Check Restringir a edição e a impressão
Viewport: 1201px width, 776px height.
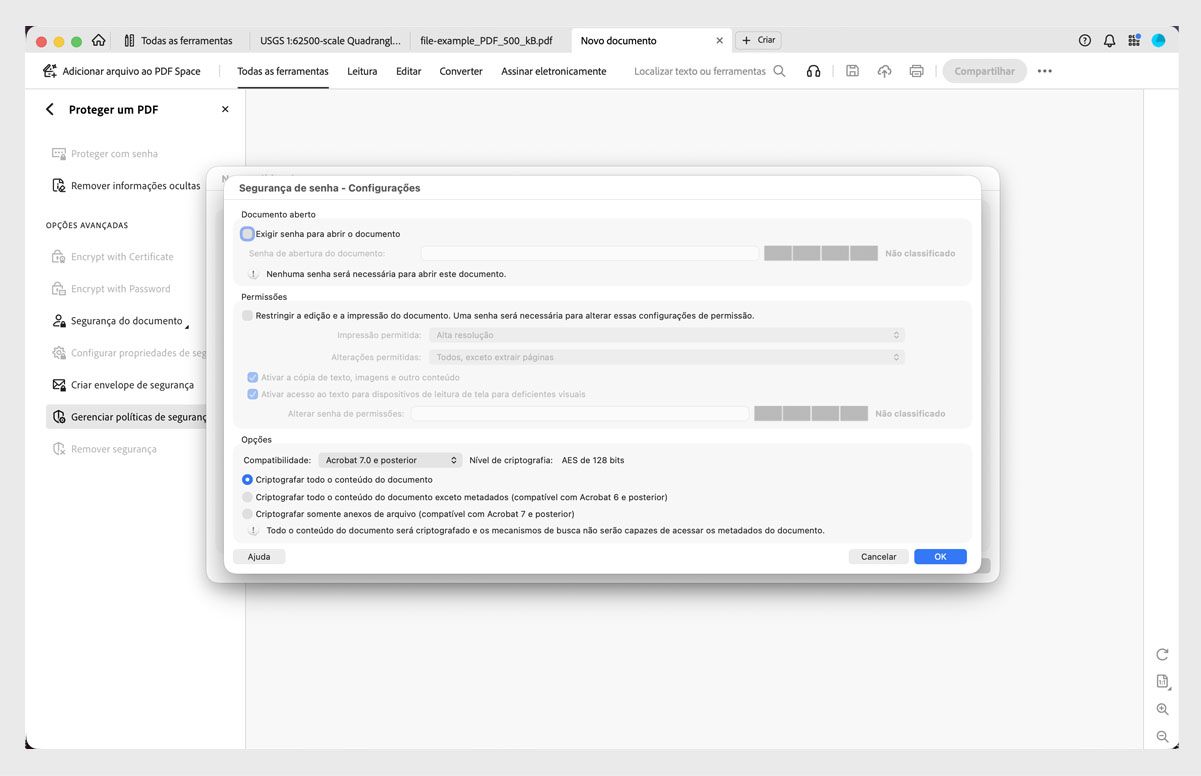point(247,315)
